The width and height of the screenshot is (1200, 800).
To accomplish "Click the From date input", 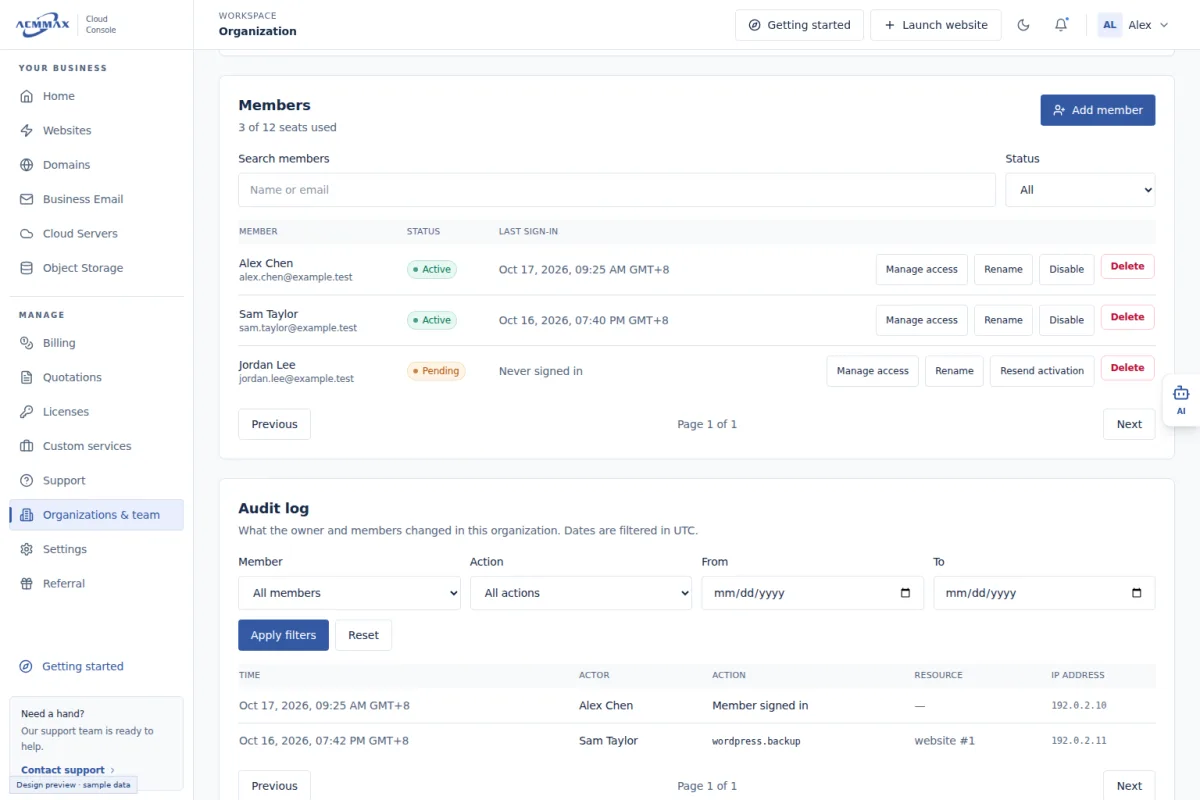I will coord(813,593).
